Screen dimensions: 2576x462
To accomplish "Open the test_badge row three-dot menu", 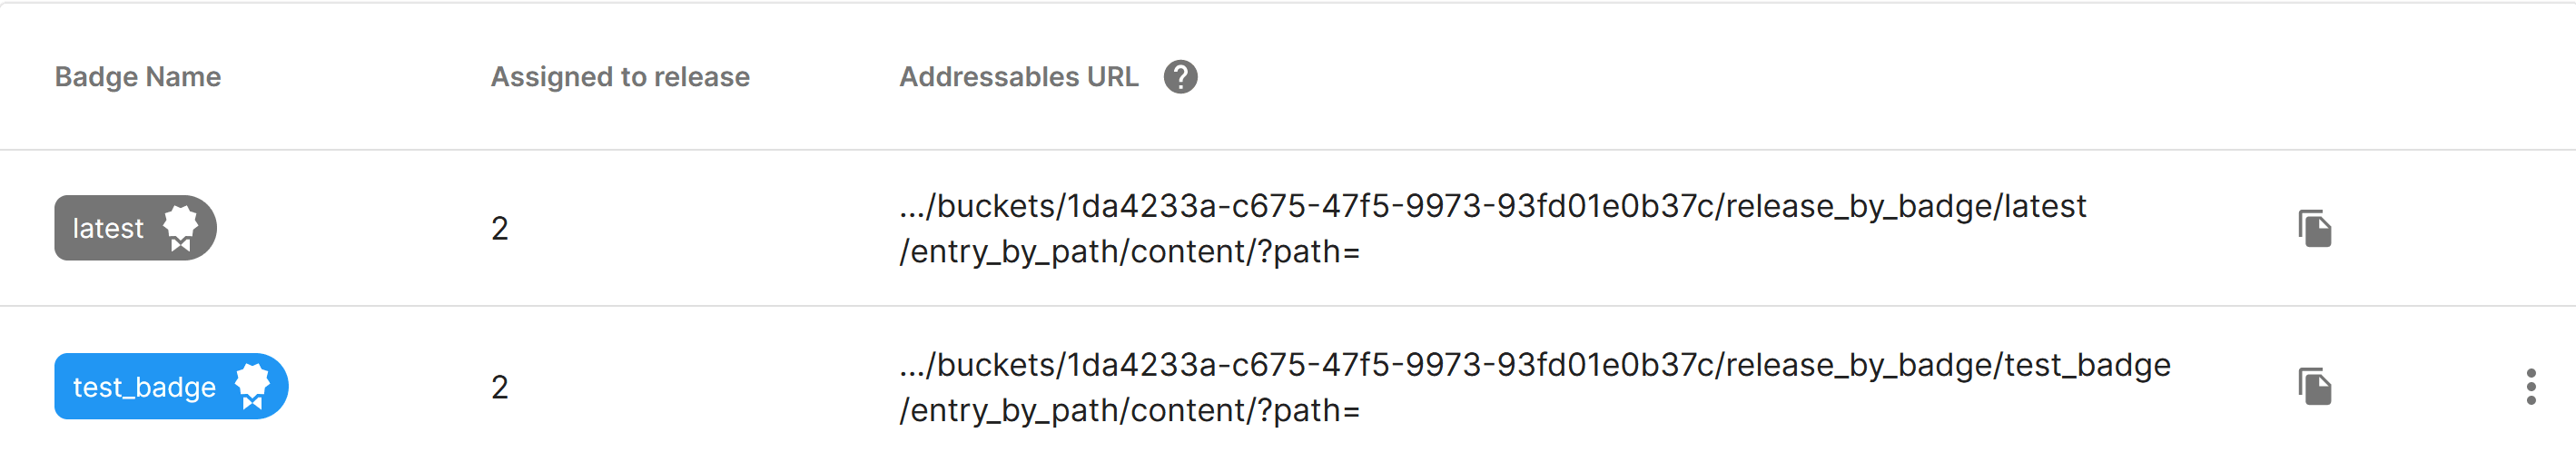I will [x=2531, y=387].
